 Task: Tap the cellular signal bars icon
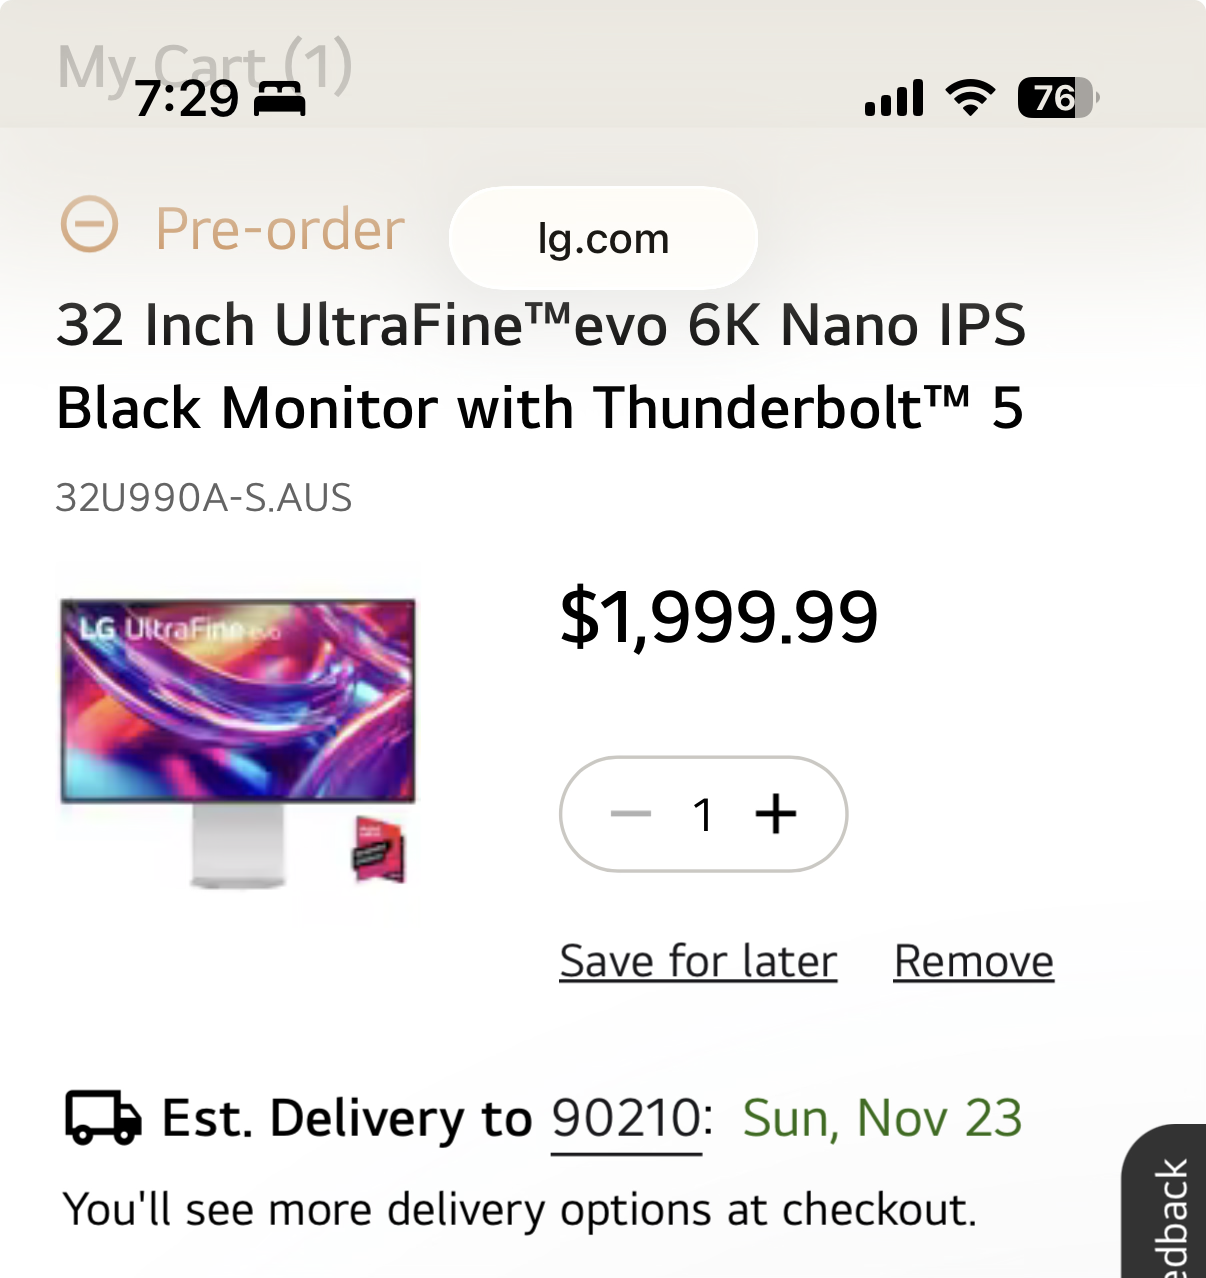[x=893, y=99]
